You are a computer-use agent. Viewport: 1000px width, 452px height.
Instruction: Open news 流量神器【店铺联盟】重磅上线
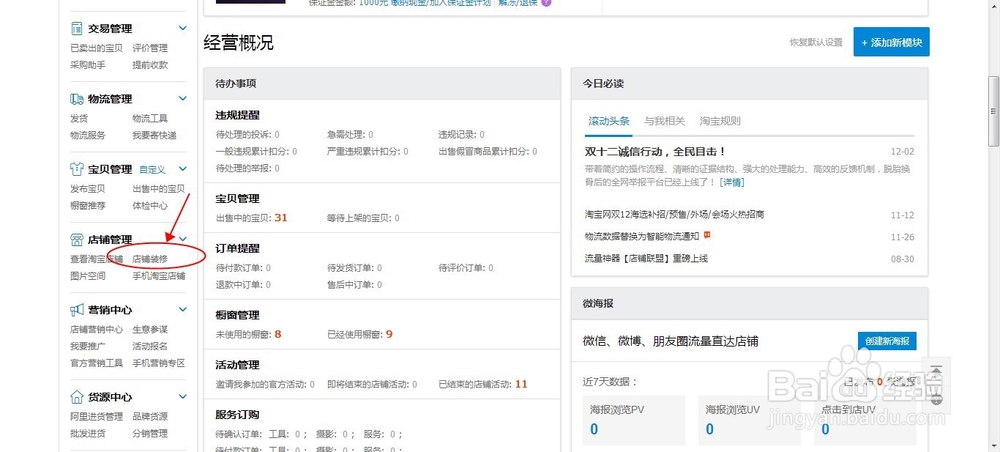(x=646, y=259)
